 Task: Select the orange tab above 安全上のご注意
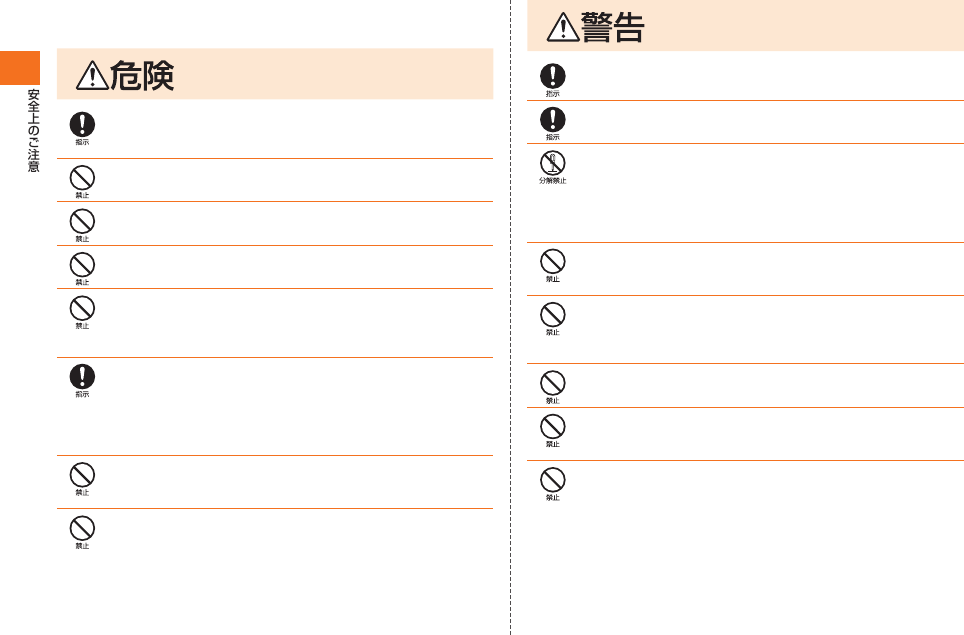[x=20, y=68]
